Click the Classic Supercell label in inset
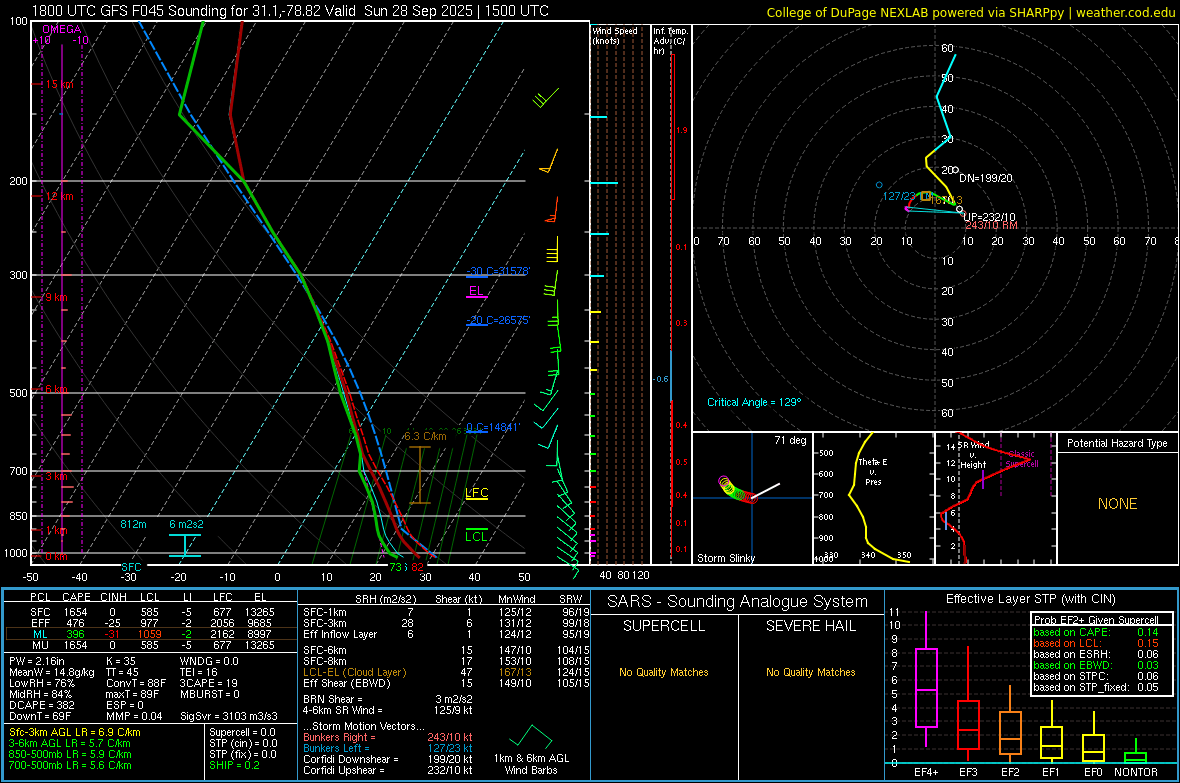 click(1022, 459)
